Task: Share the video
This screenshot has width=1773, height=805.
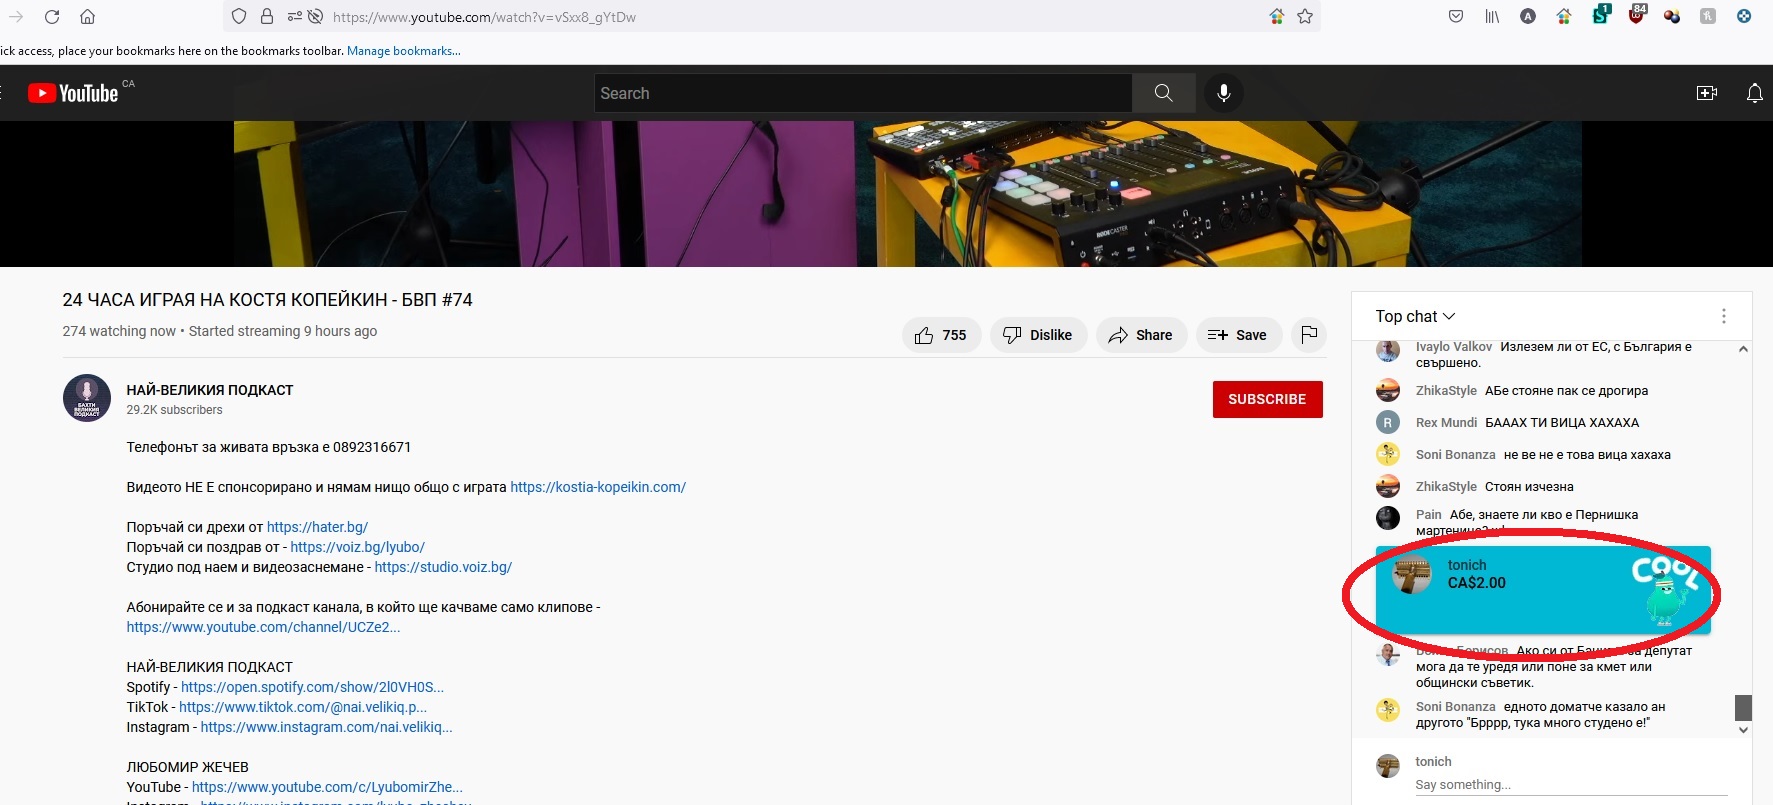Action: tap(1141, 335)
